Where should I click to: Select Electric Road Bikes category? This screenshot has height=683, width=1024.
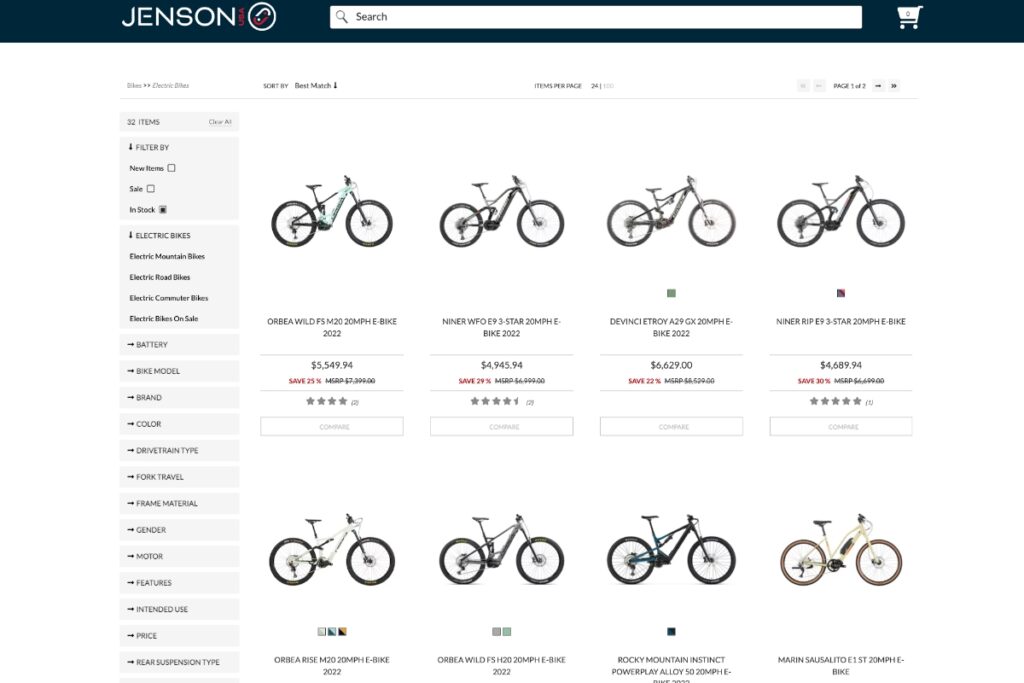click(x=159, y=277)
